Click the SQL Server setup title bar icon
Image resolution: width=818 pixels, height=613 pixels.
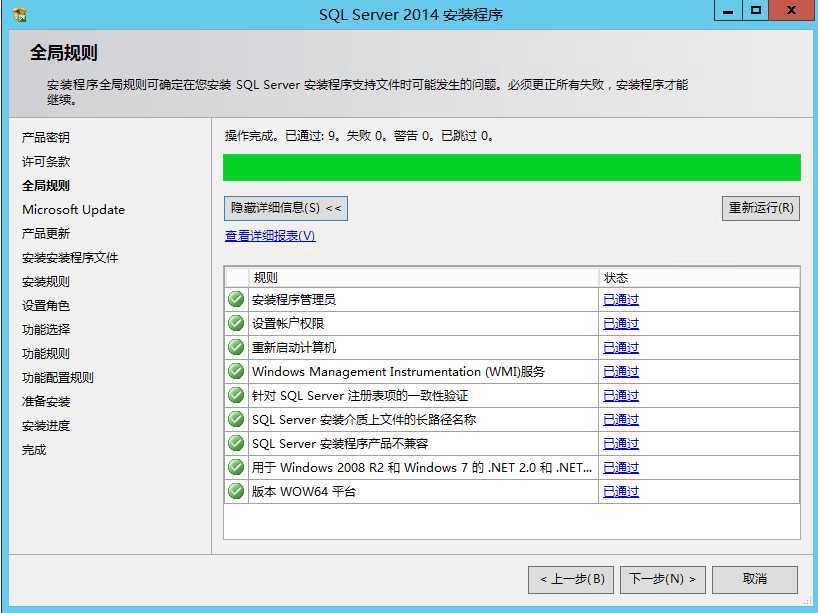[x=19, y=14]
